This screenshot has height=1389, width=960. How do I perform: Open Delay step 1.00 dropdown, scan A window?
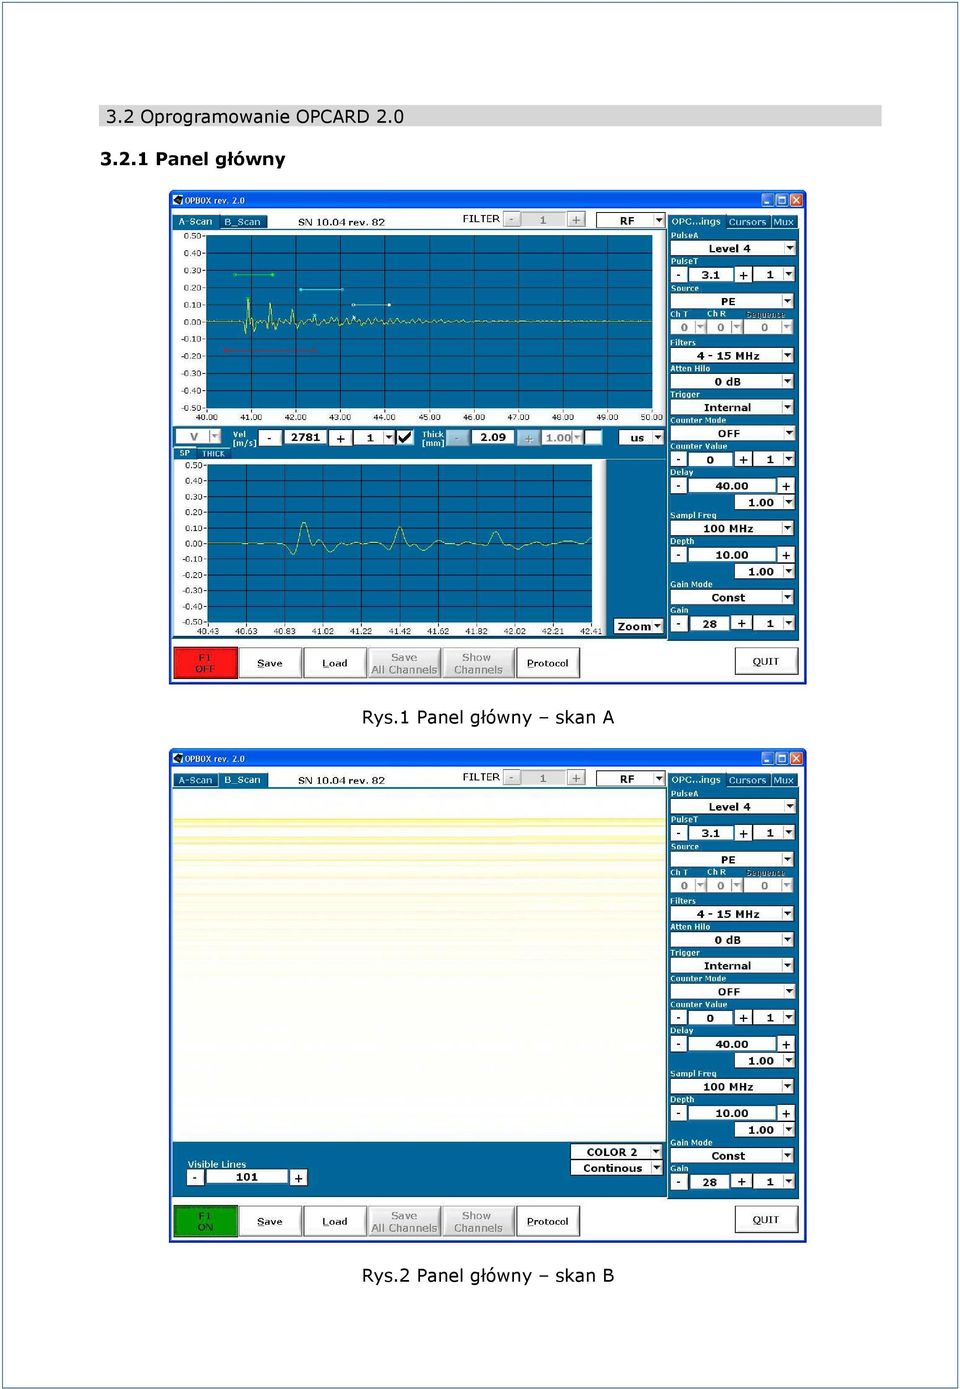click(789, 502)
